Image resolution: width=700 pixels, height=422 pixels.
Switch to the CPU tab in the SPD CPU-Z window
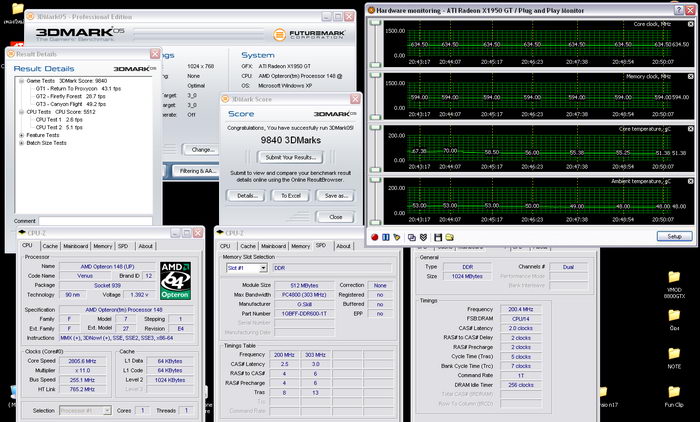(x=225, y=246)
